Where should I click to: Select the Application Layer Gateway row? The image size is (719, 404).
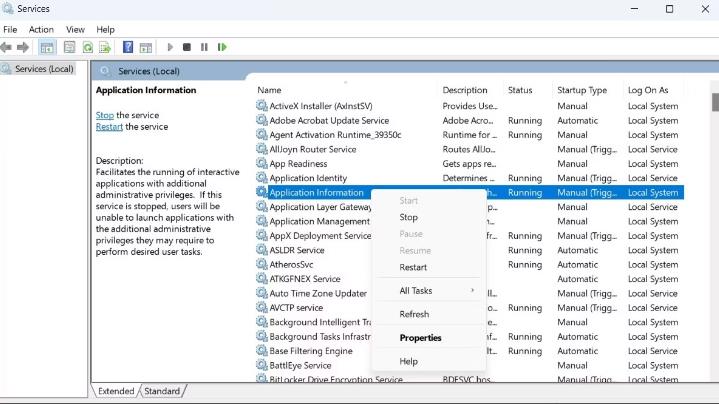point(470,207)
